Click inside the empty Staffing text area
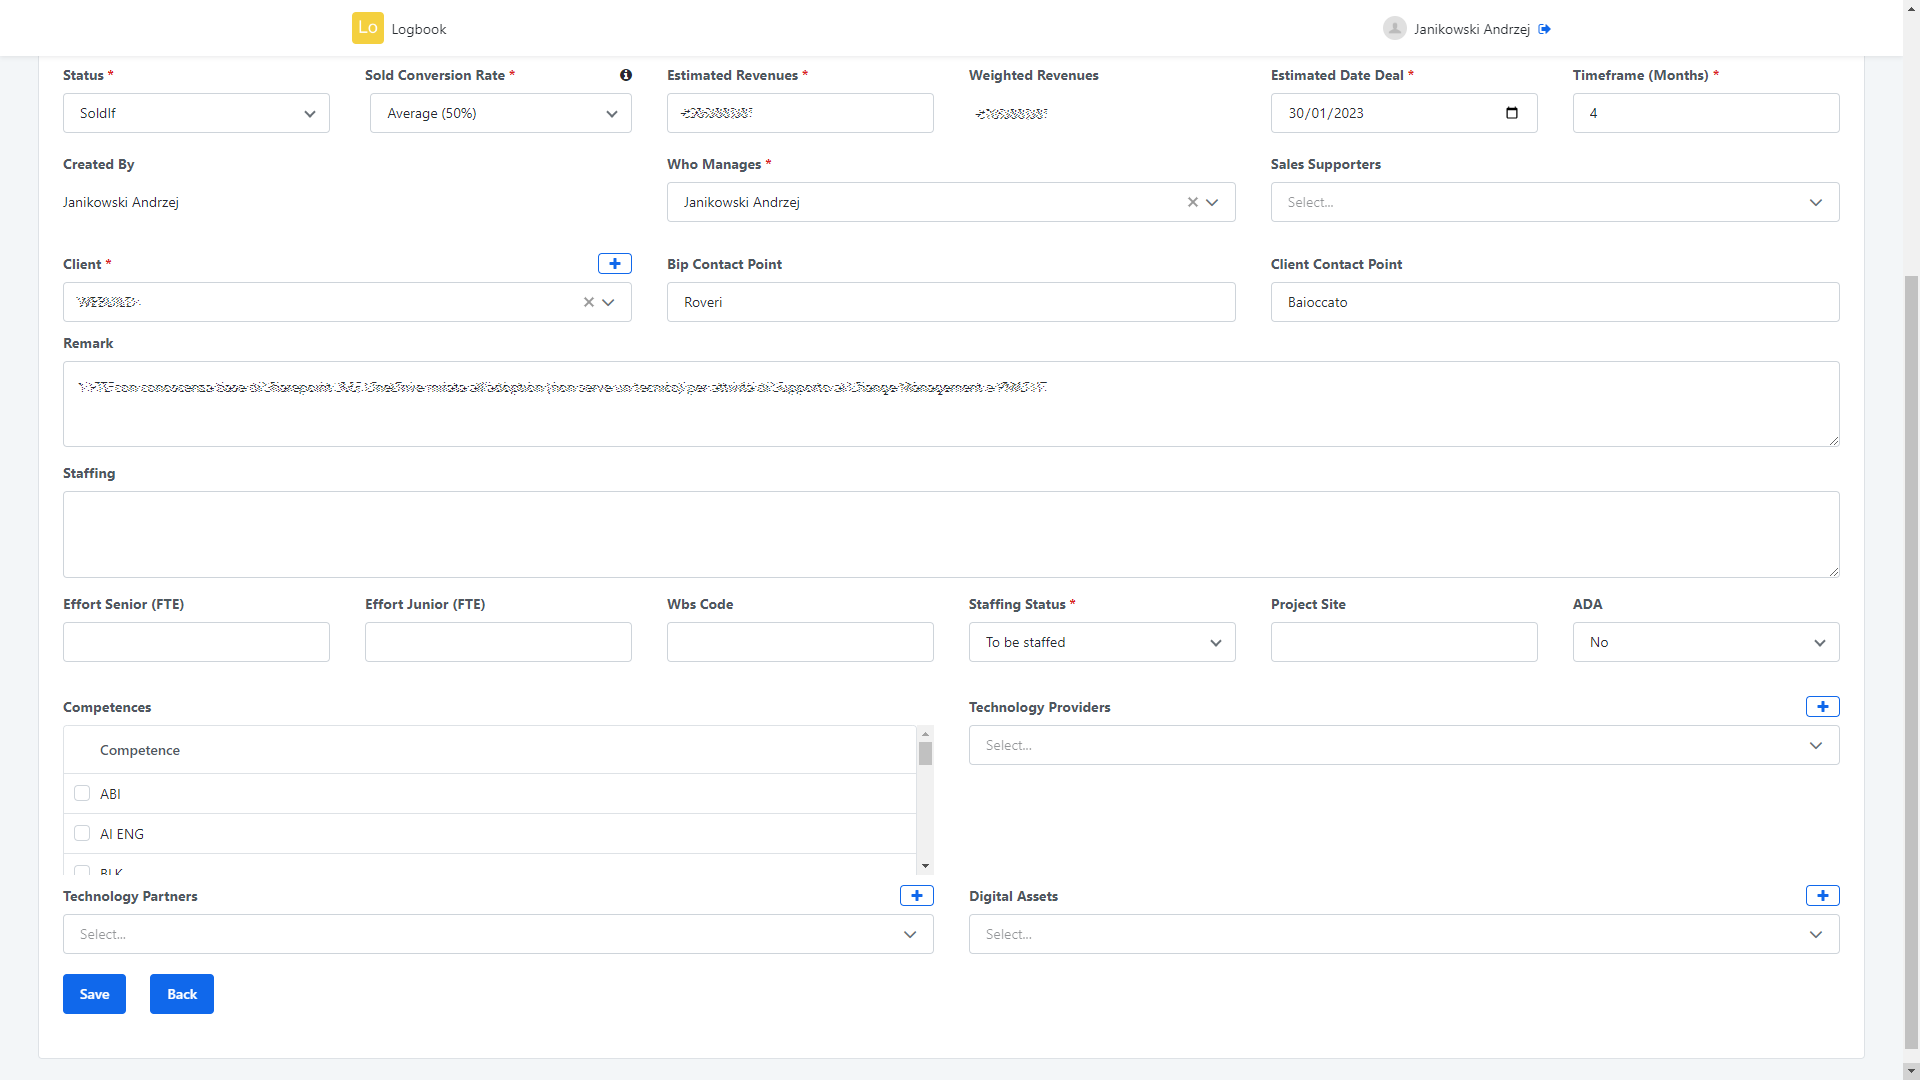This screenshot has width=1920, height=1080. (950, 534)
